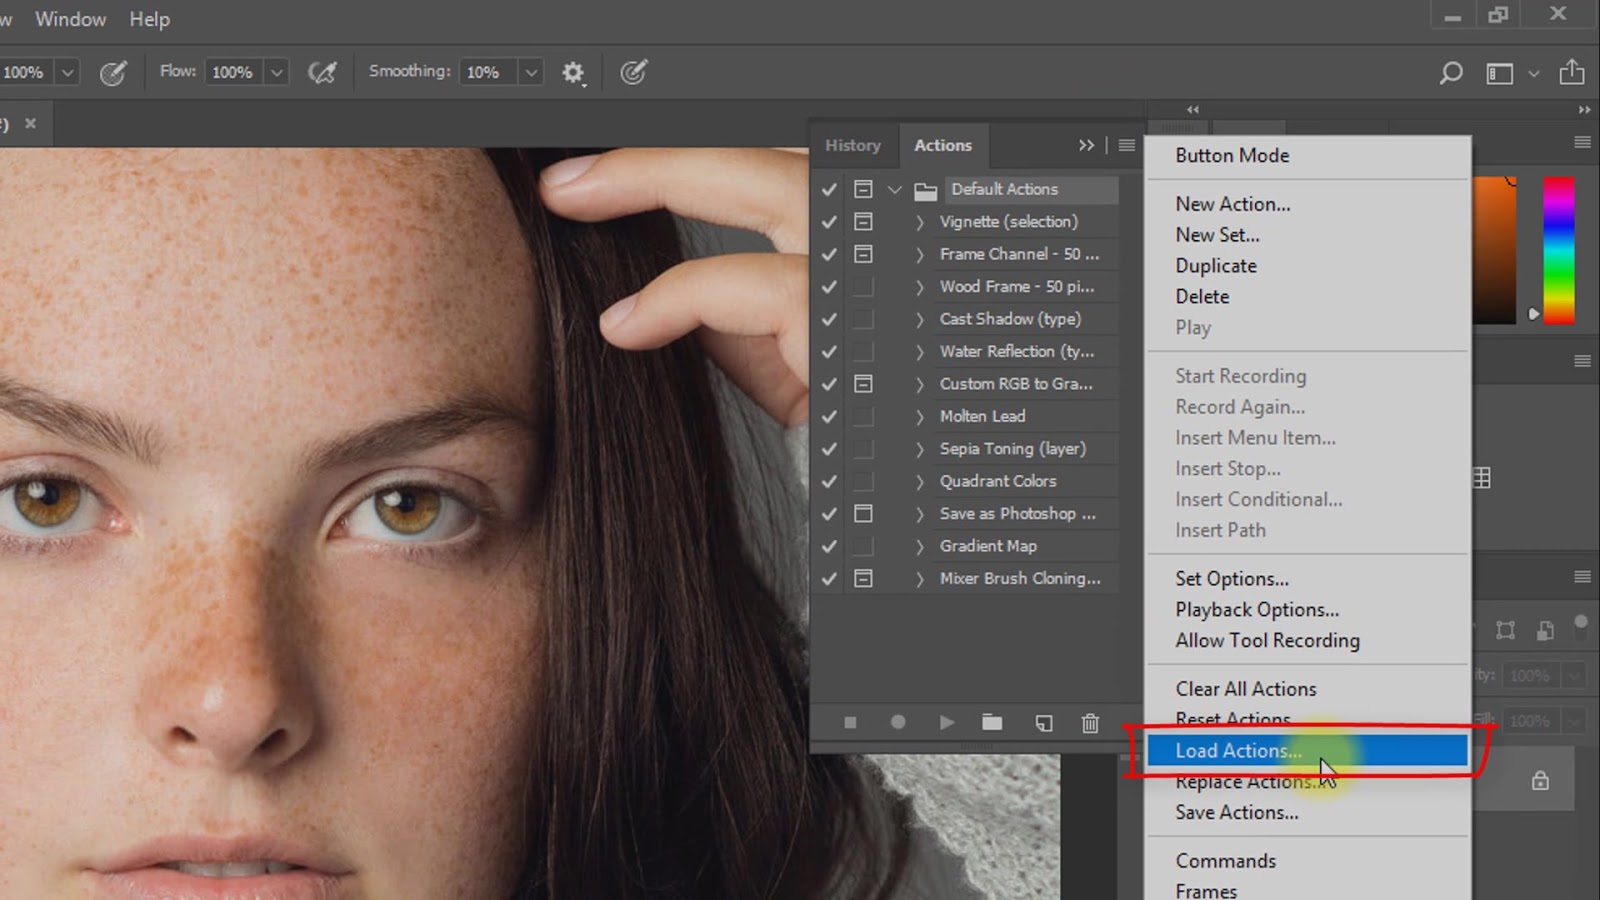The height and width of the screenshot is (900, 1600).
Task: Click the smoothing options gear icon
Action: click(x=573, y=72)
